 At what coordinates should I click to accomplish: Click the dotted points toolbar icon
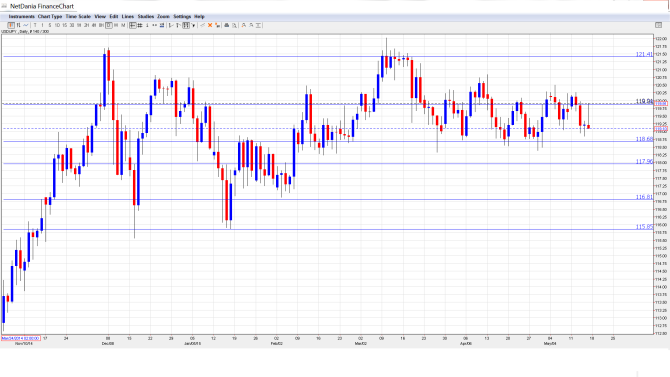point(155,25)
